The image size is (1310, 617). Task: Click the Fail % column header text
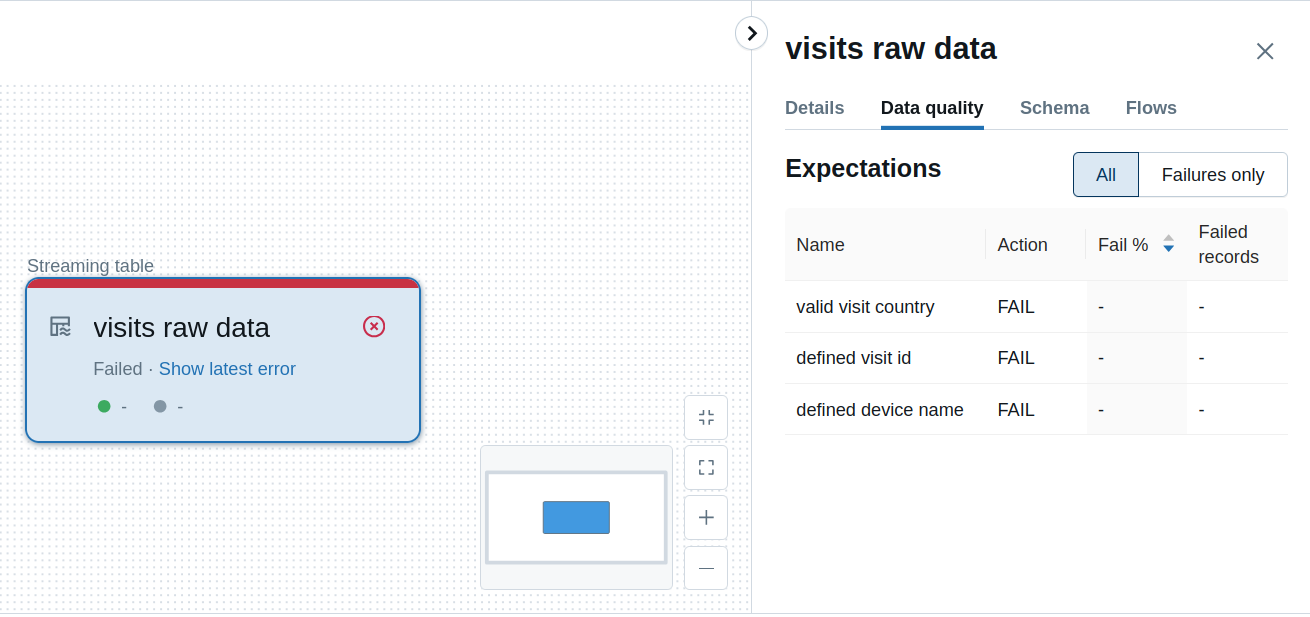pos(1123,245)
